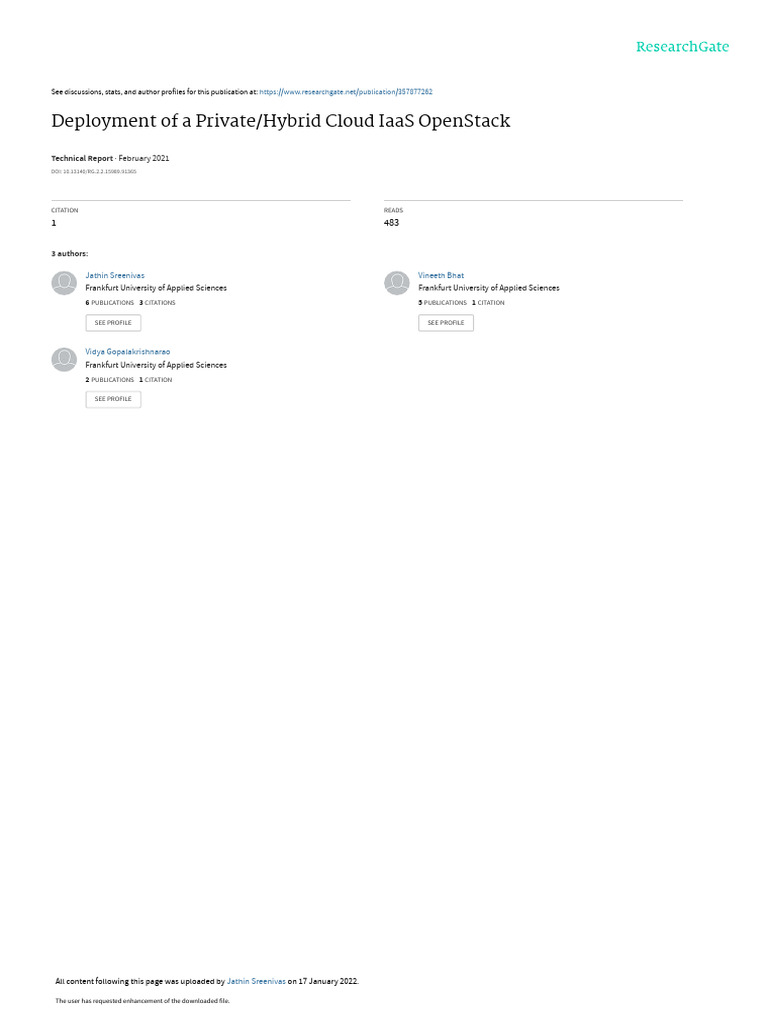Screen dimensions: 768x1024
Task: Click the Reads count 483
Action: click(x=391, y=223)
